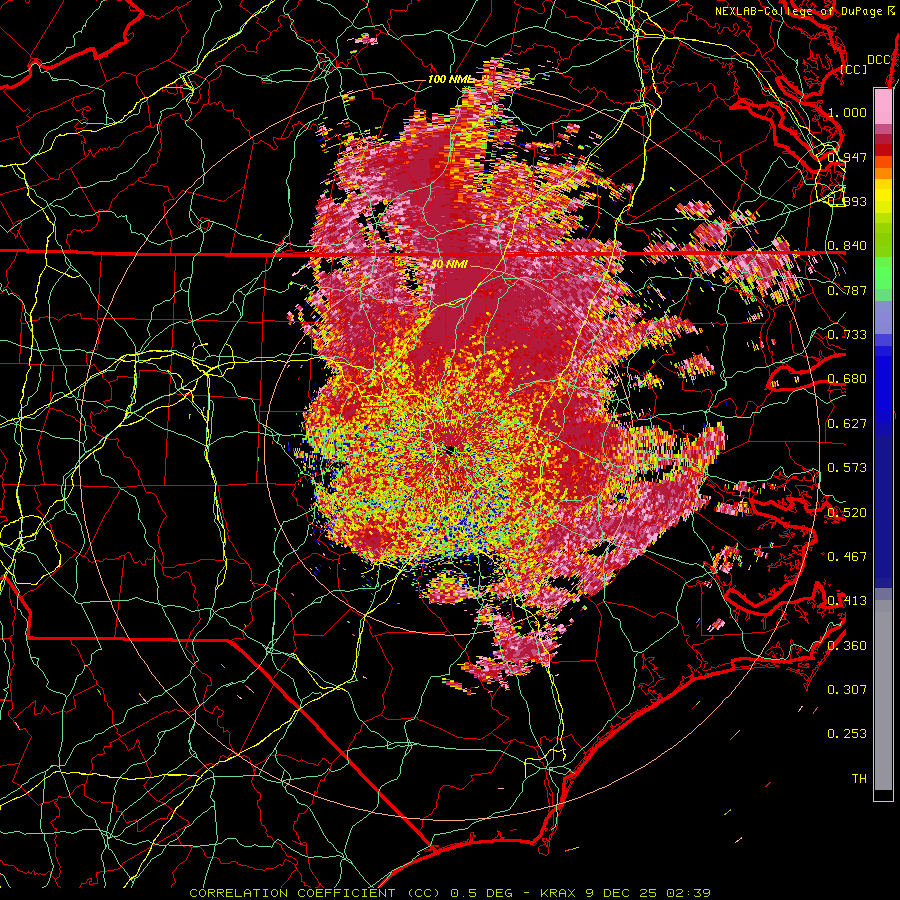This screenshot has height=900, width=900.
Task: Select the 0.733 scale value
Action: click(847, 335)
